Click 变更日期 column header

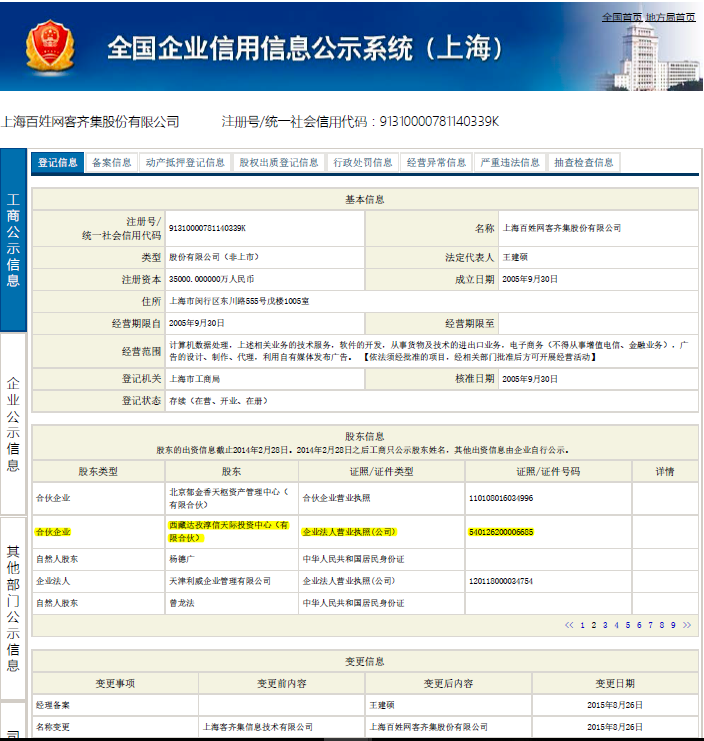615,683
